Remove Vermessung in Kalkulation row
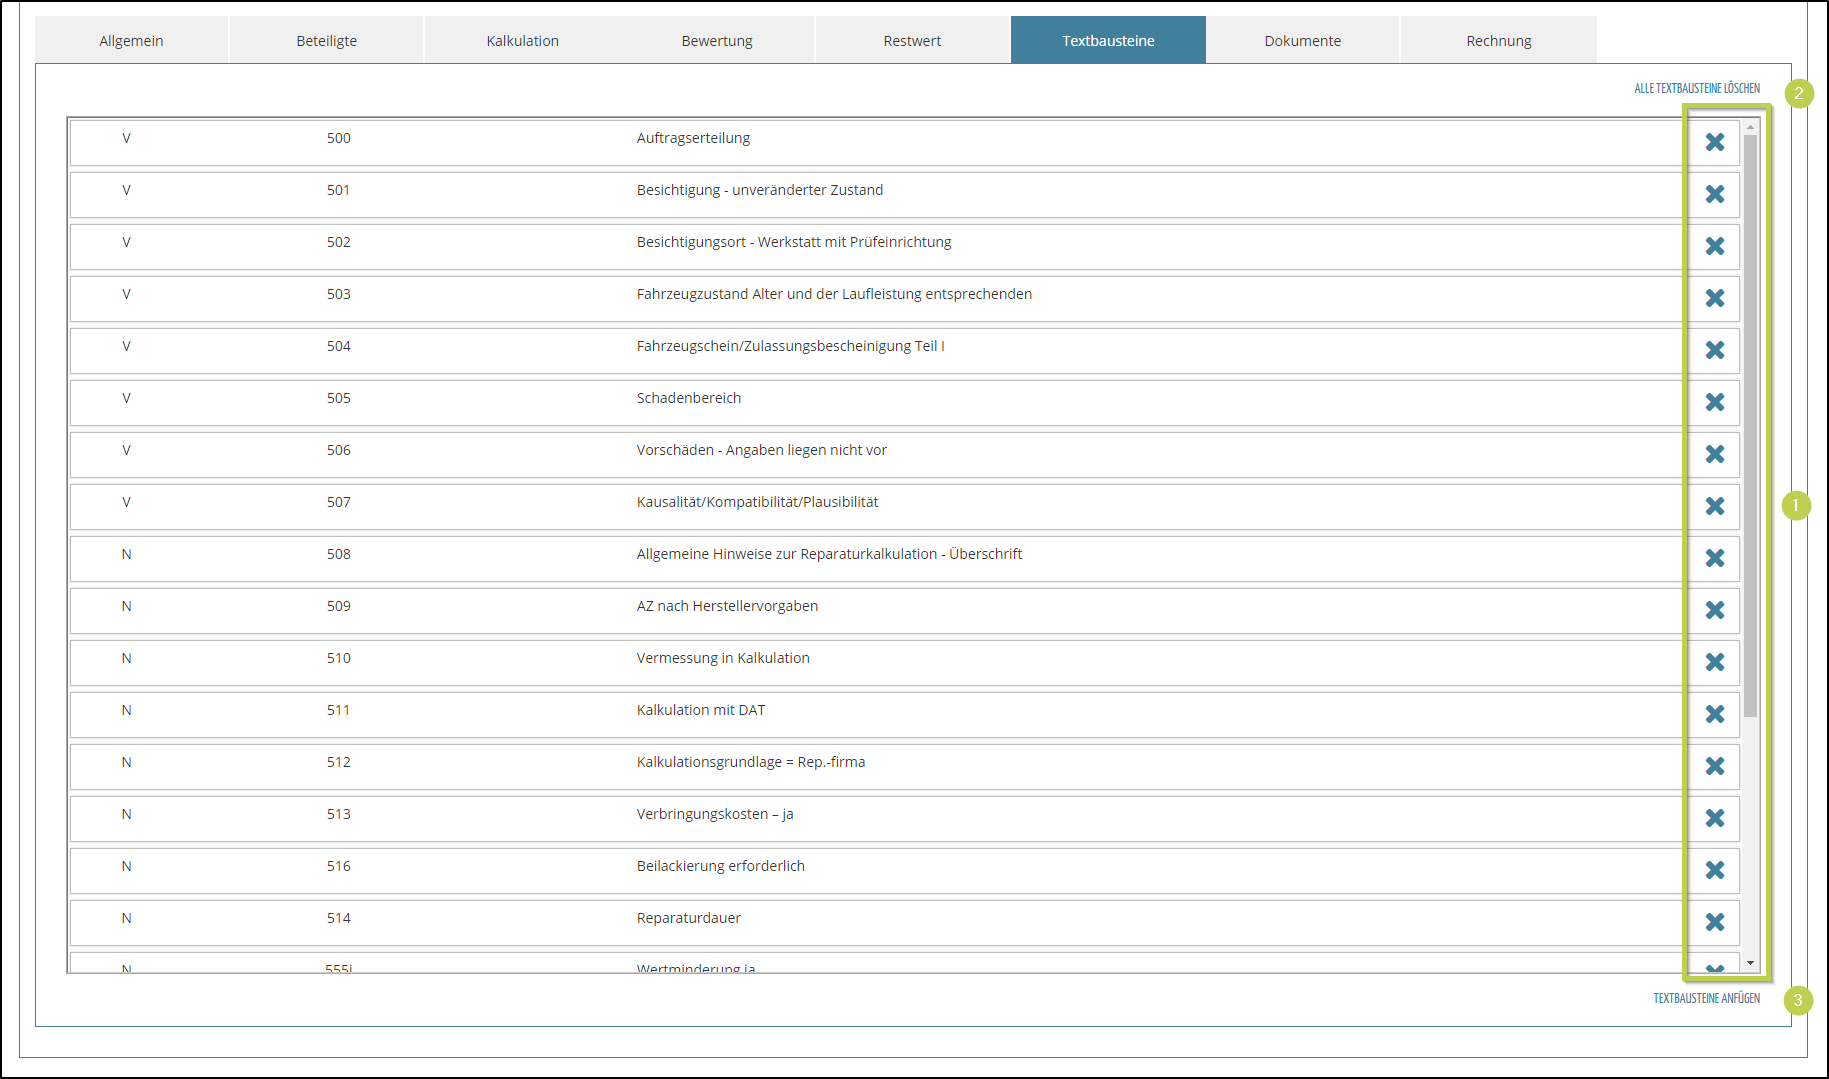The height and width of the screenshot is (1079, 1829). 1714,662
